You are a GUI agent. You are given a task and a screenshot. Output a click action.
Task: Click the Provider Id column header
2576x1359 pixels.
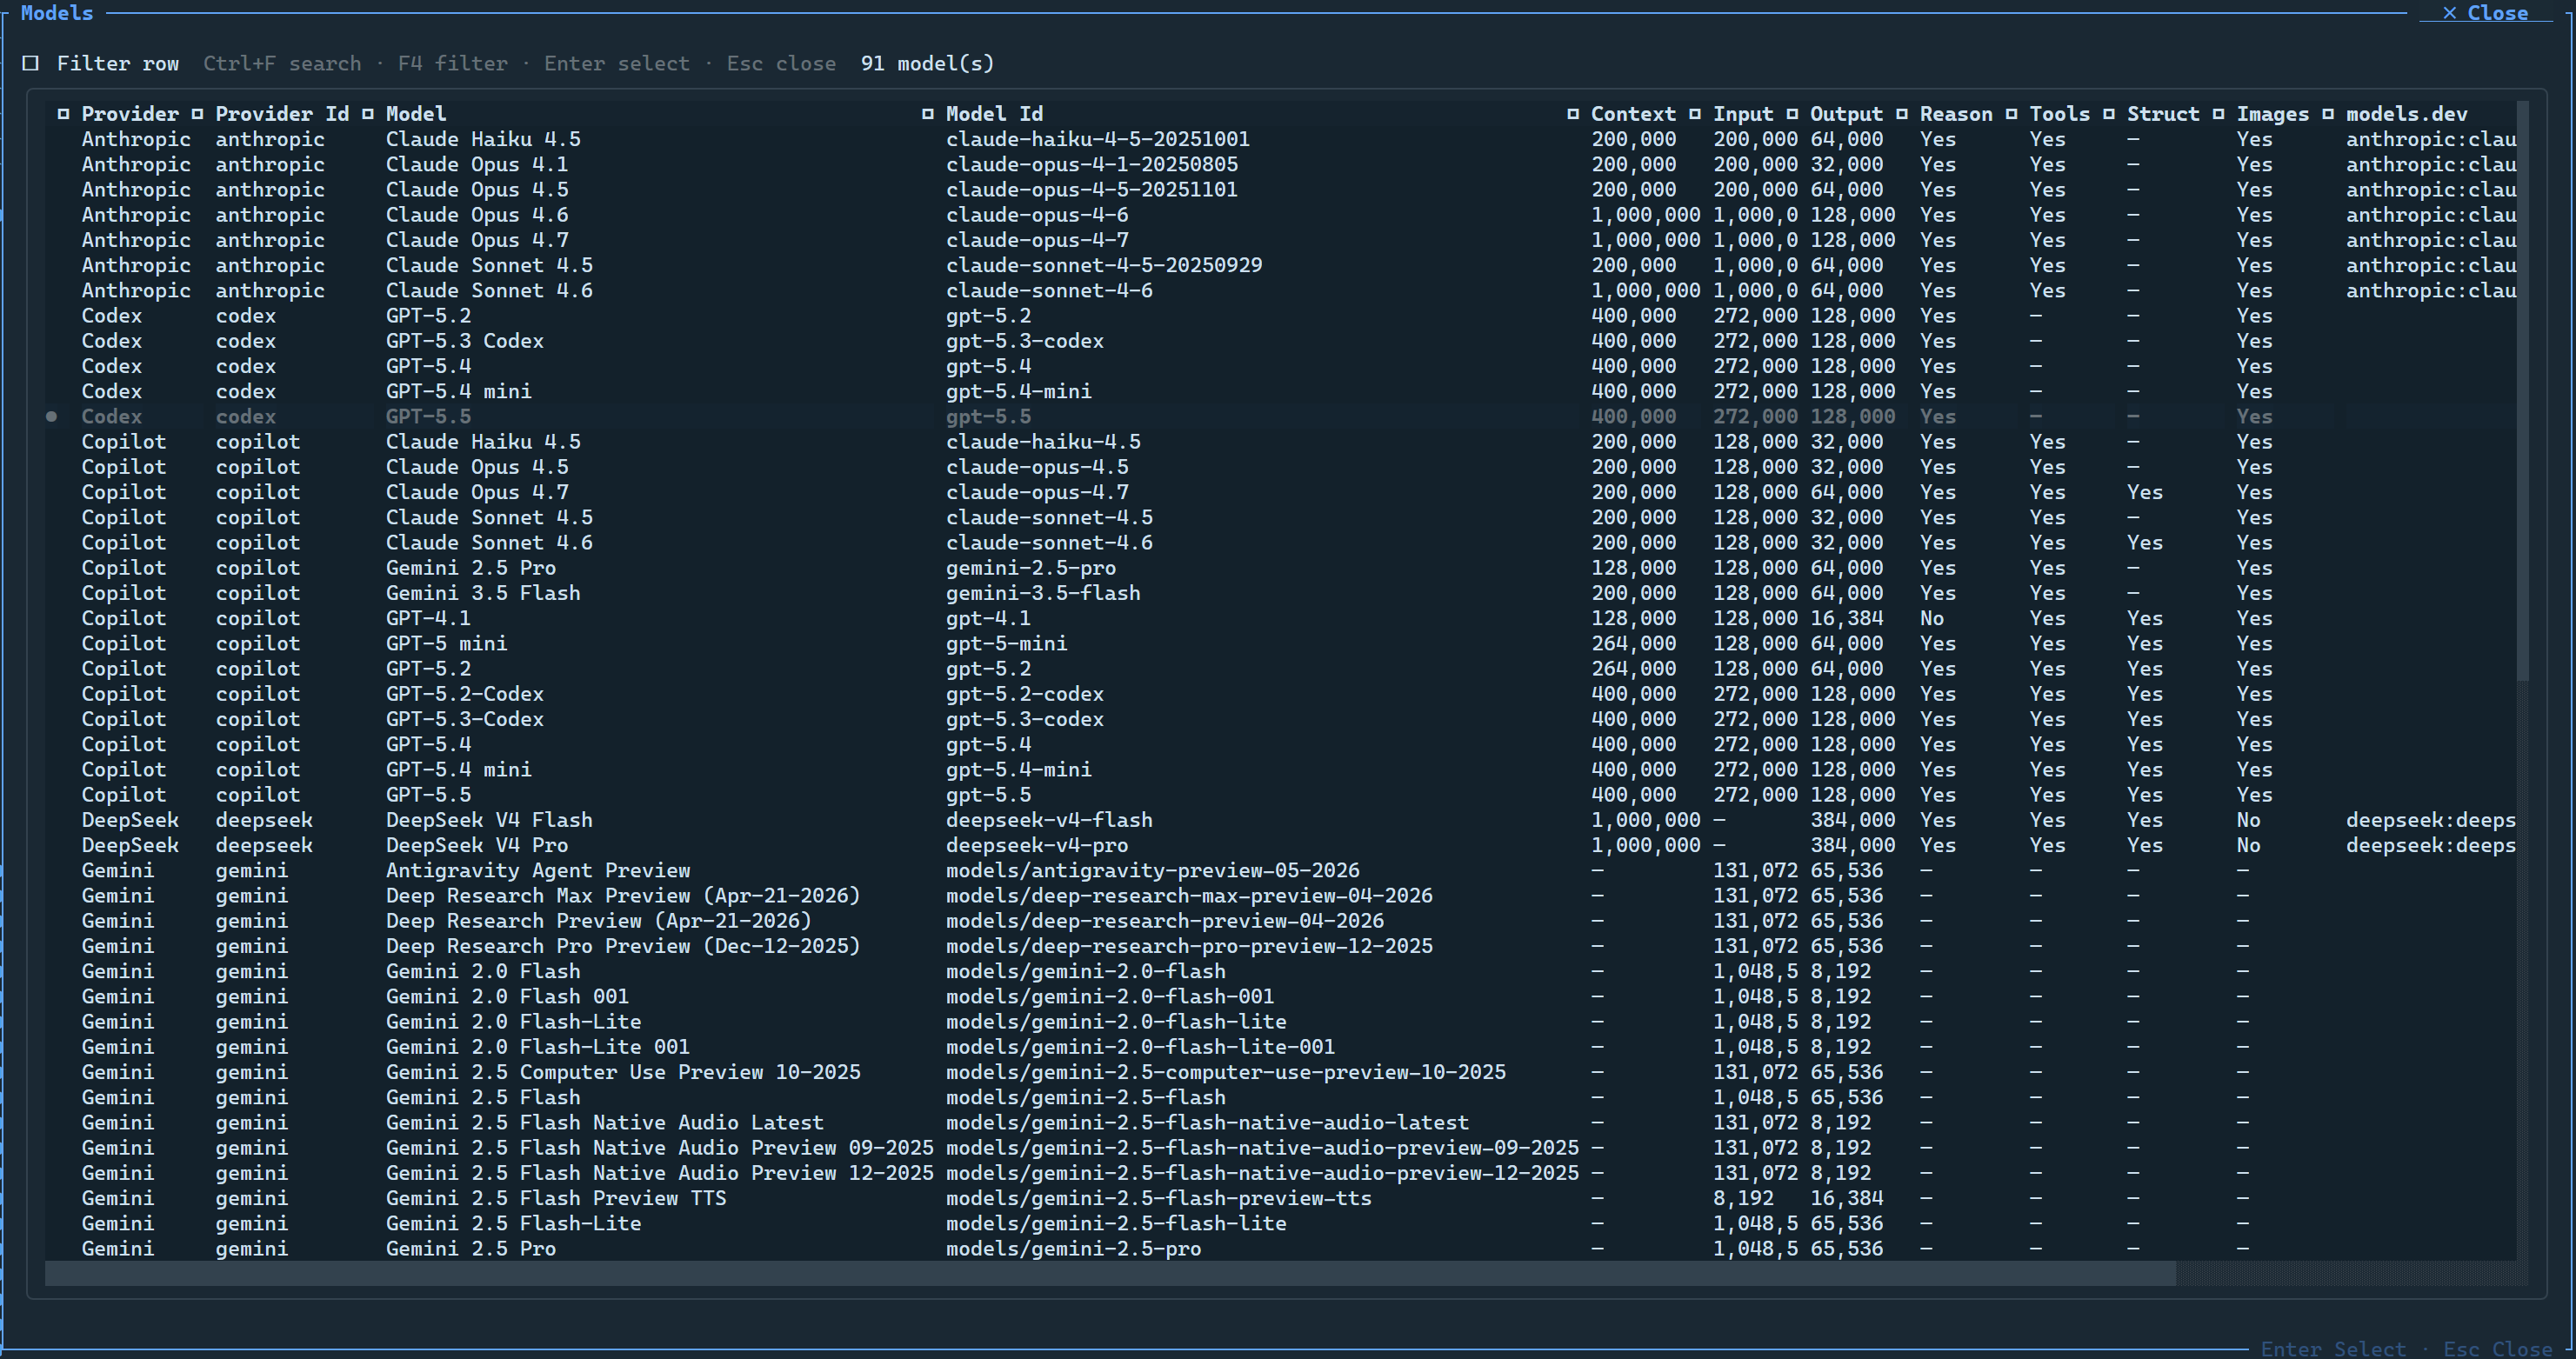click(x=282, y=114)
